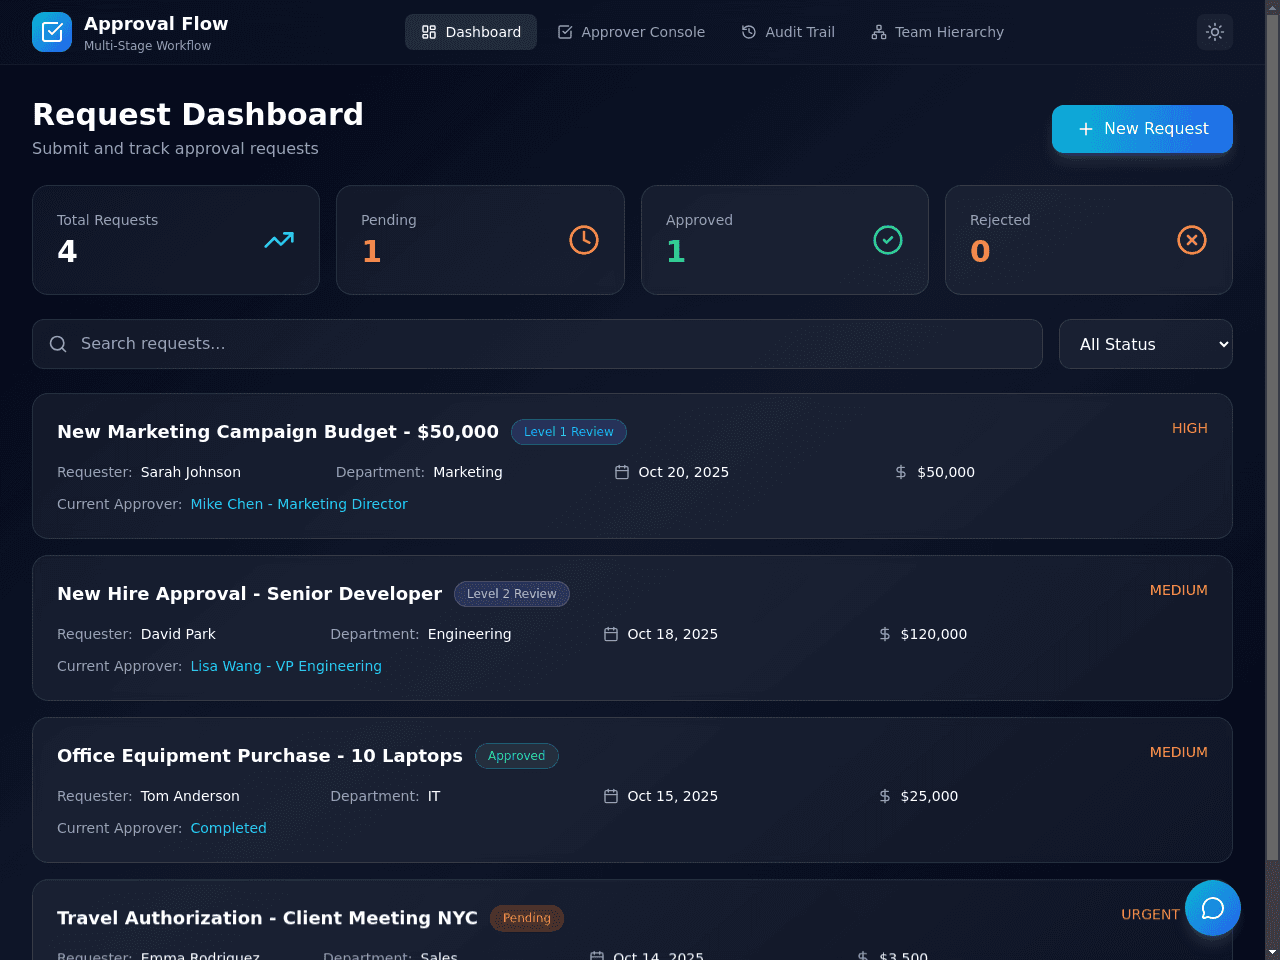Open the chat bubble floating button
1280x960 pixels.
(x=1213, y=908)
